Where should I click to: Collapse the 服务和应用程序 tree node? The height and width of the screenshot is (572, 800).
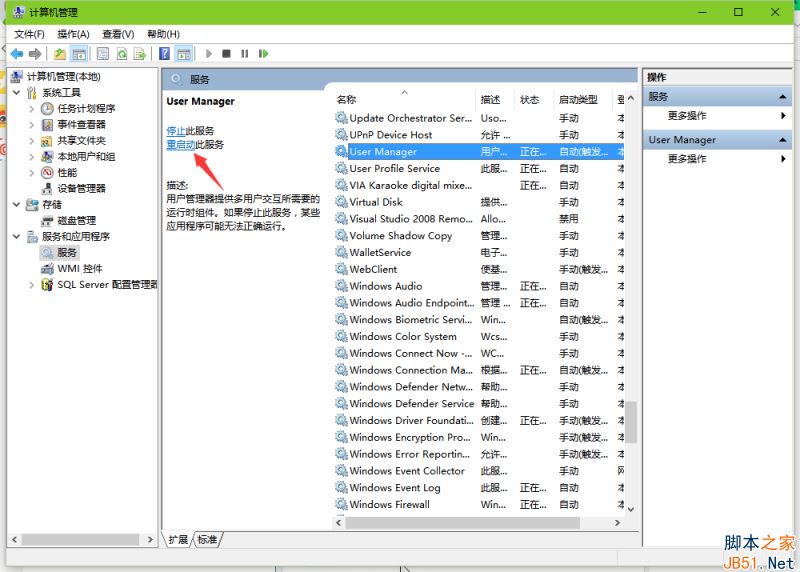(x=16, y=236)
